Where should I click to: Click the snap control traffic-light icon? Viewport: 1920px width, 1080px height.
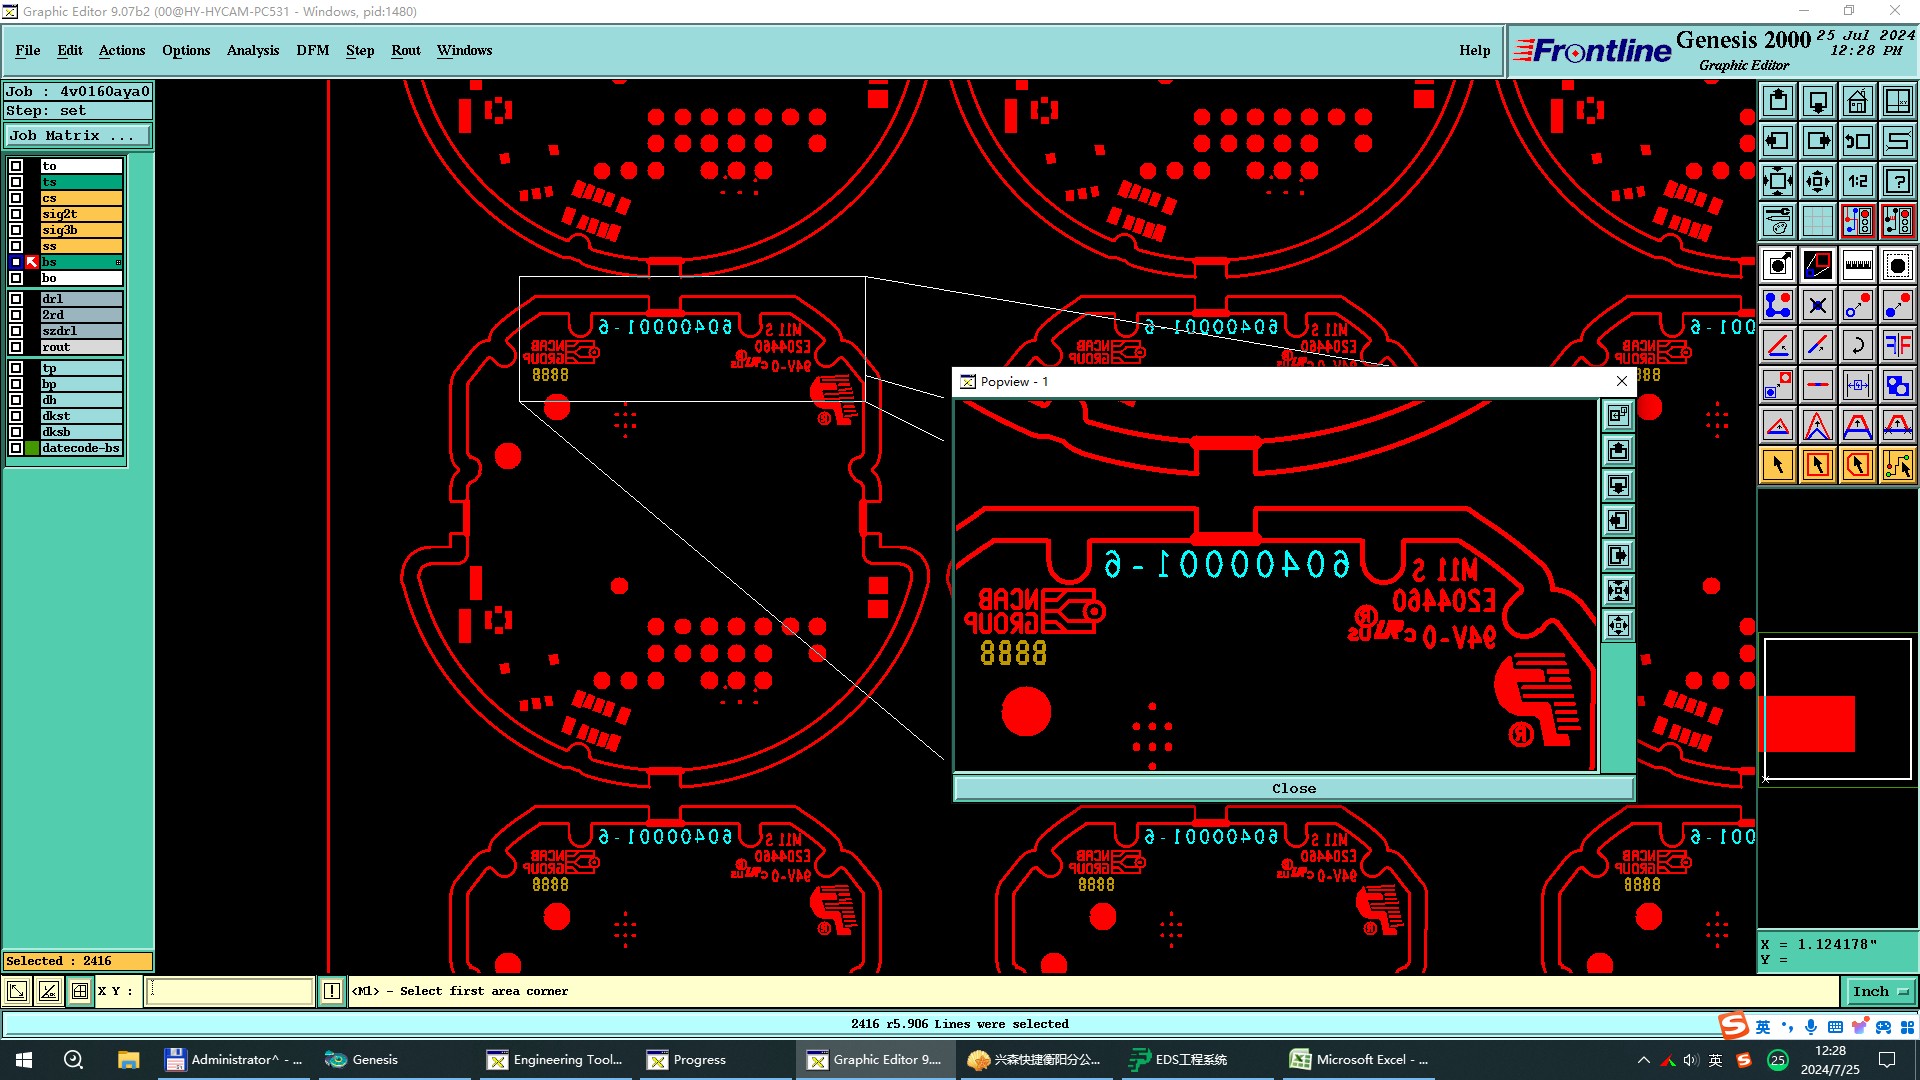[x=1858, y=221]
